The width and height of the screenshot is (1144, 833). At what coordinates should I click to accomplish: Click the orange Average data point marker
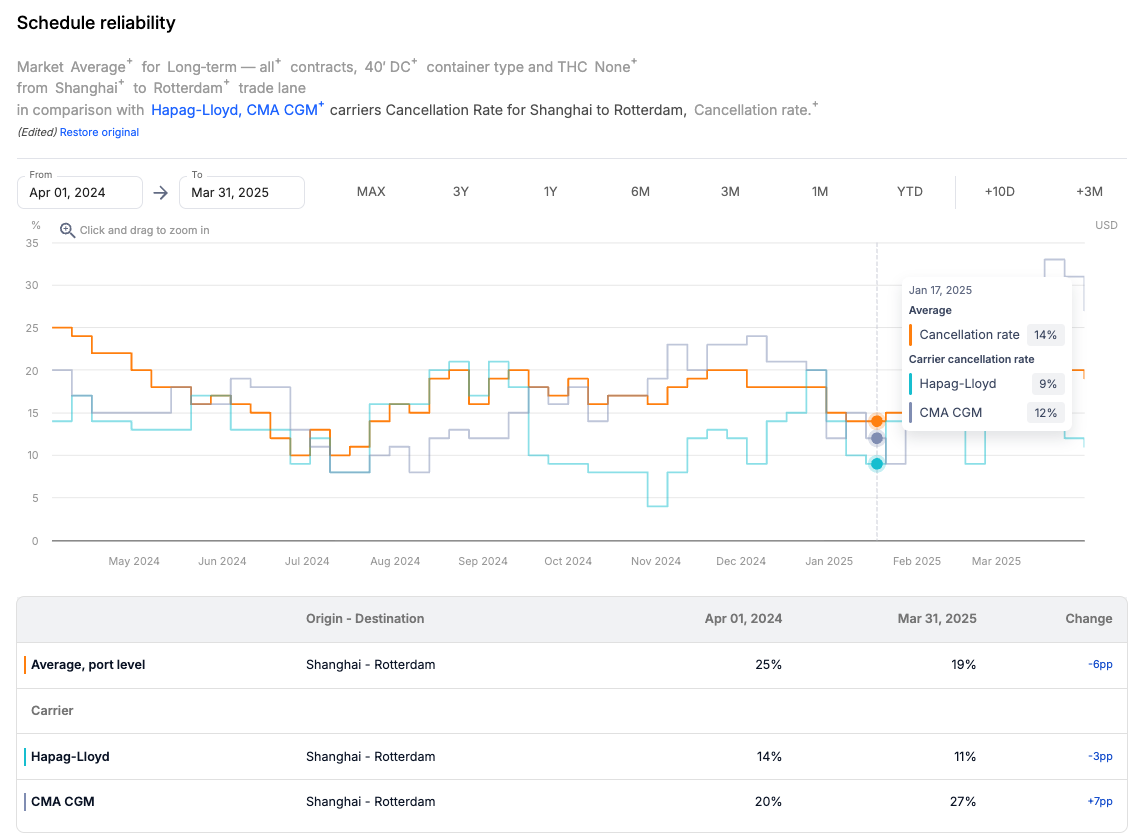point(877,421)
